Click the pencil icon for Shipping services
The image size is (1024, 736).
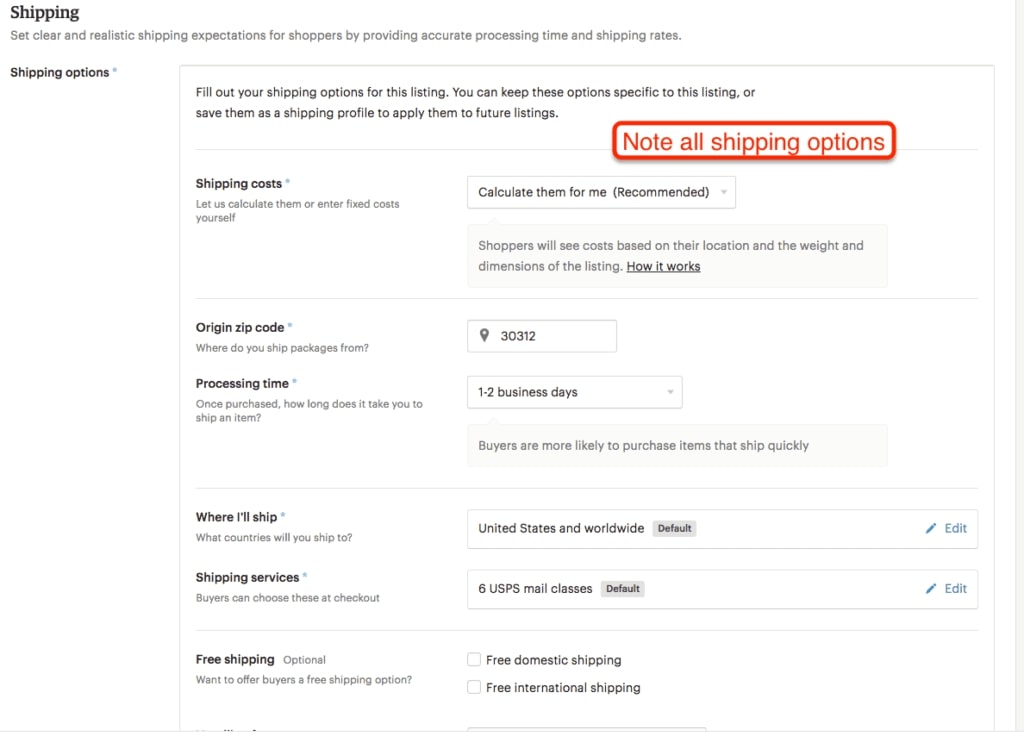[931, 588]
